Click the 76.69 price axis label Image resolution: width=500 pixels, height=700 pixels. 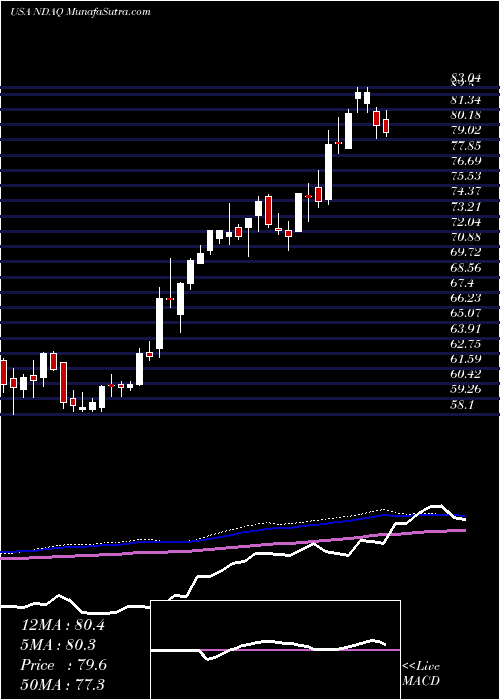[x=465, y=160]
